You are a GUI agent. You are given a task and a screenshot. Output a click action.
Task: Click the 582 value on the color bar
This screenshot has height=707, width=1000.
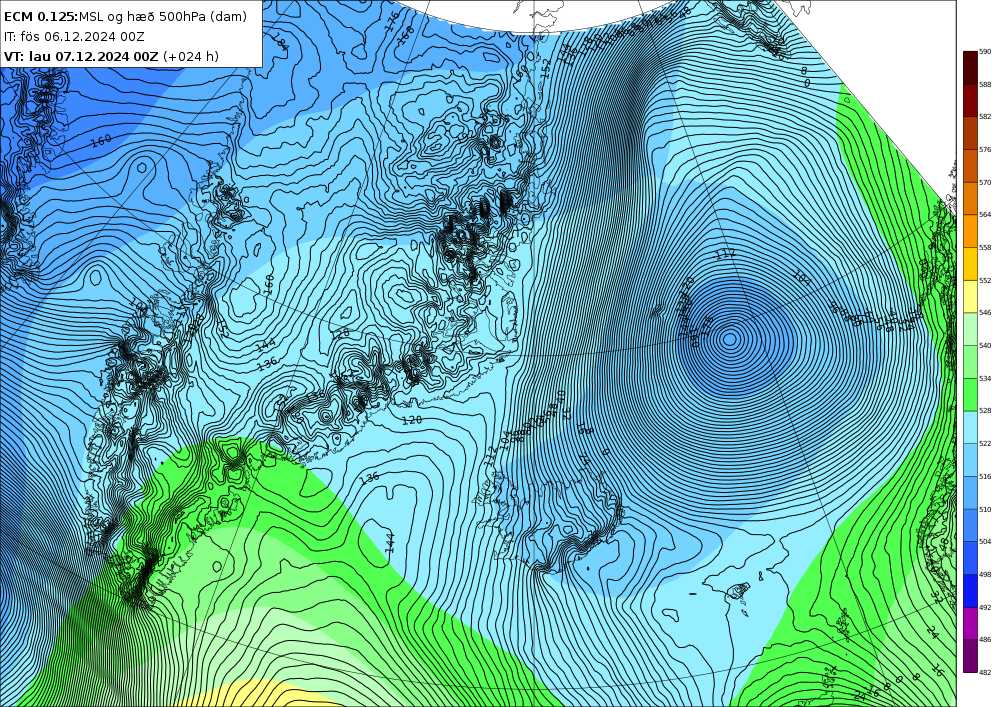coord(985,117)
